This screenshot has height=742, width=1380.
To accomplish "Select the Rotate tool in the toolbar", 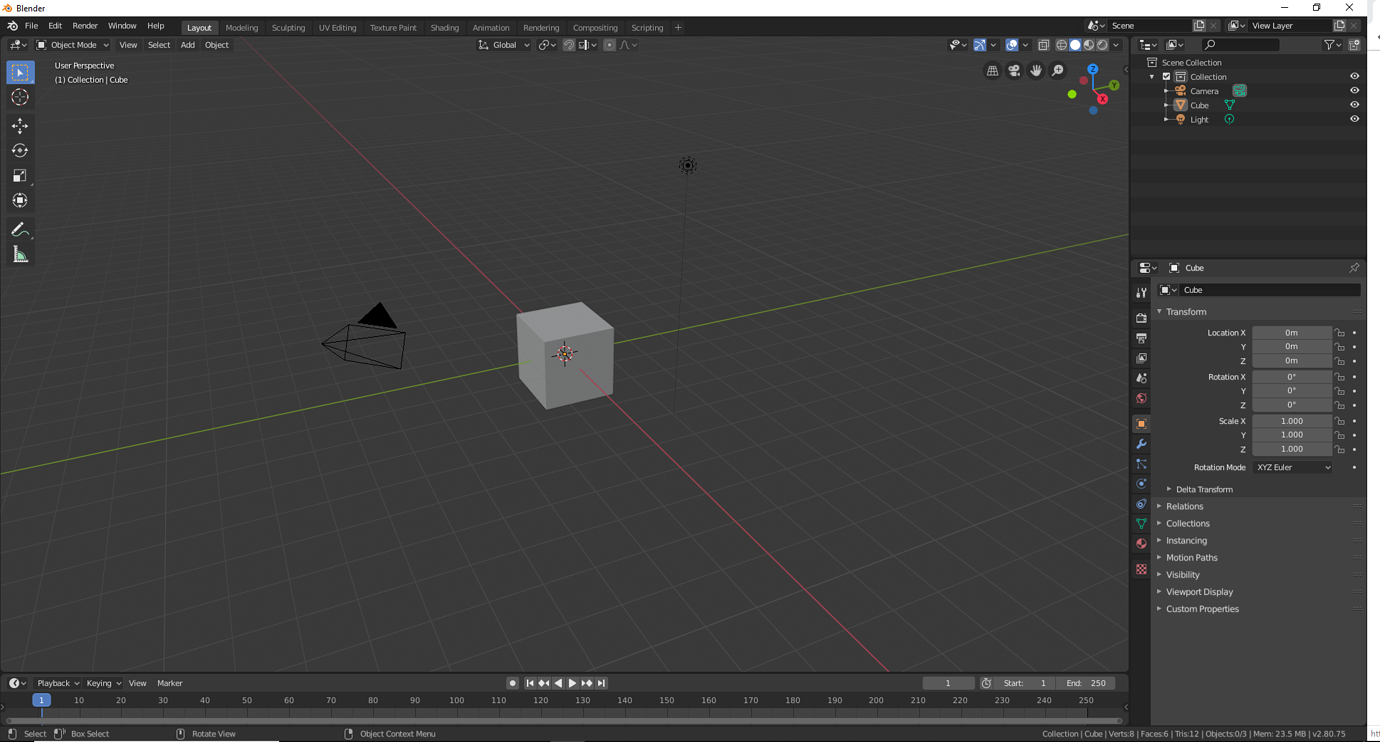I will pyautogui.click(x=20, y=151).
